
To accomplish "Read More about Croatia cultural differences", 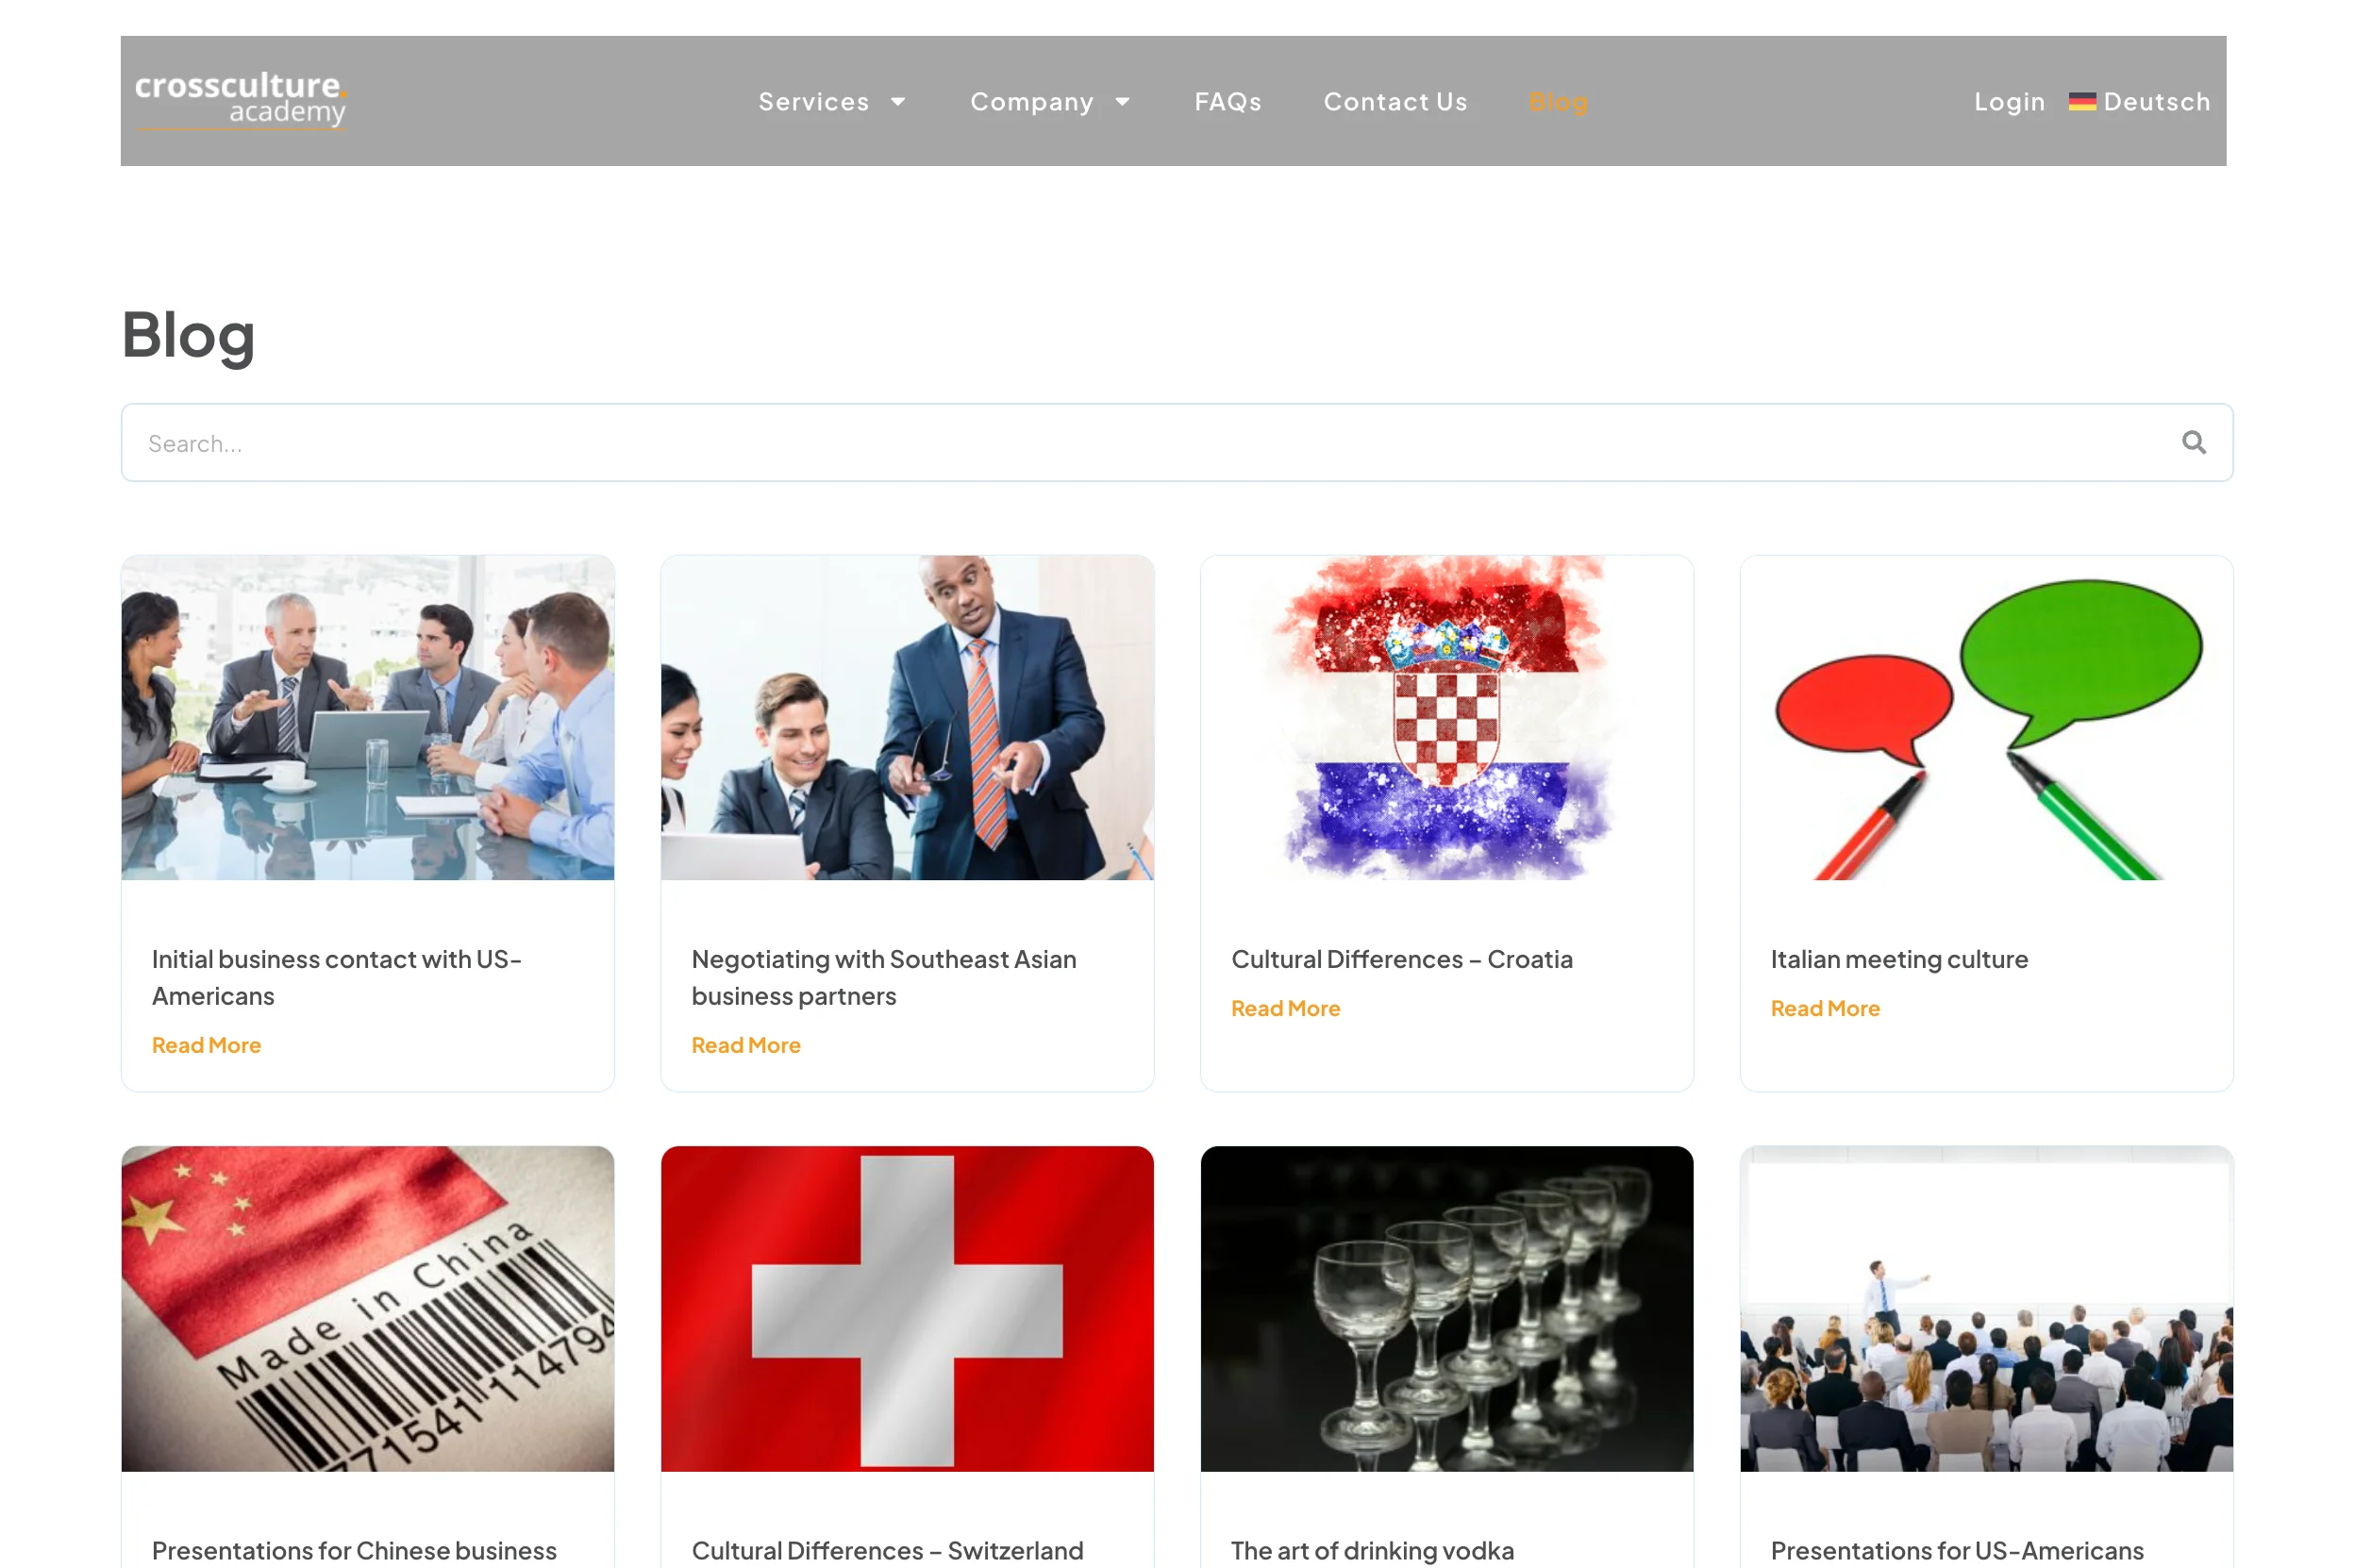I will click(1284, 1008).
